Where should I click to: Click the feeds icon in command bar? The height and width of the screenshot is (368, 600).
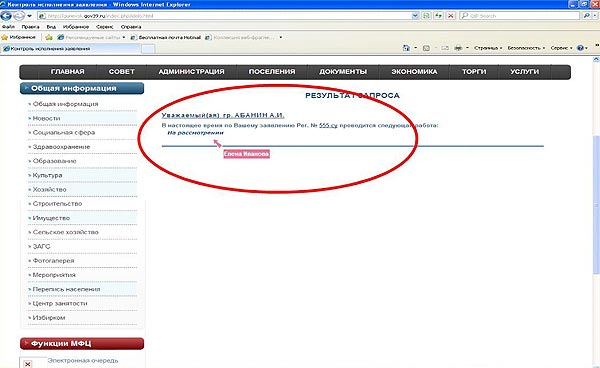[426, 48]
